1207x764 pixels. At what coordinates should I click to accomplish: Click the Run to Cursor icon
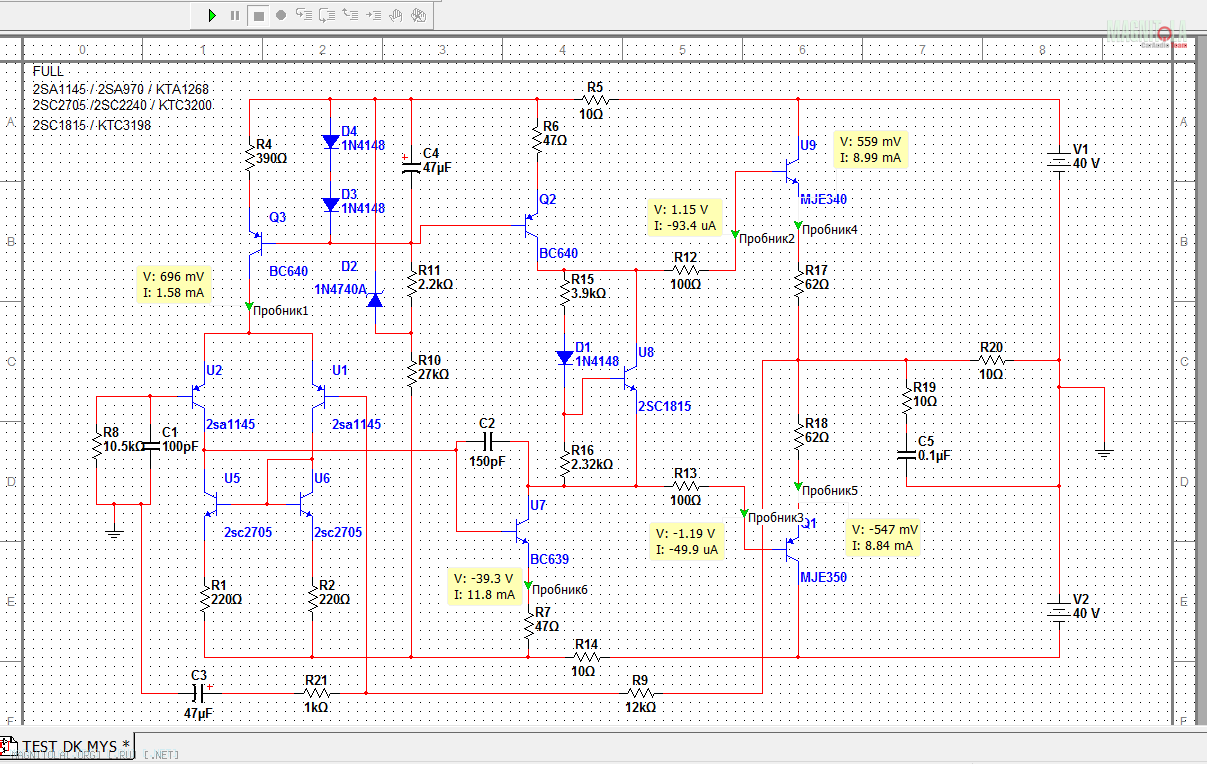click(x=373, y=15)
